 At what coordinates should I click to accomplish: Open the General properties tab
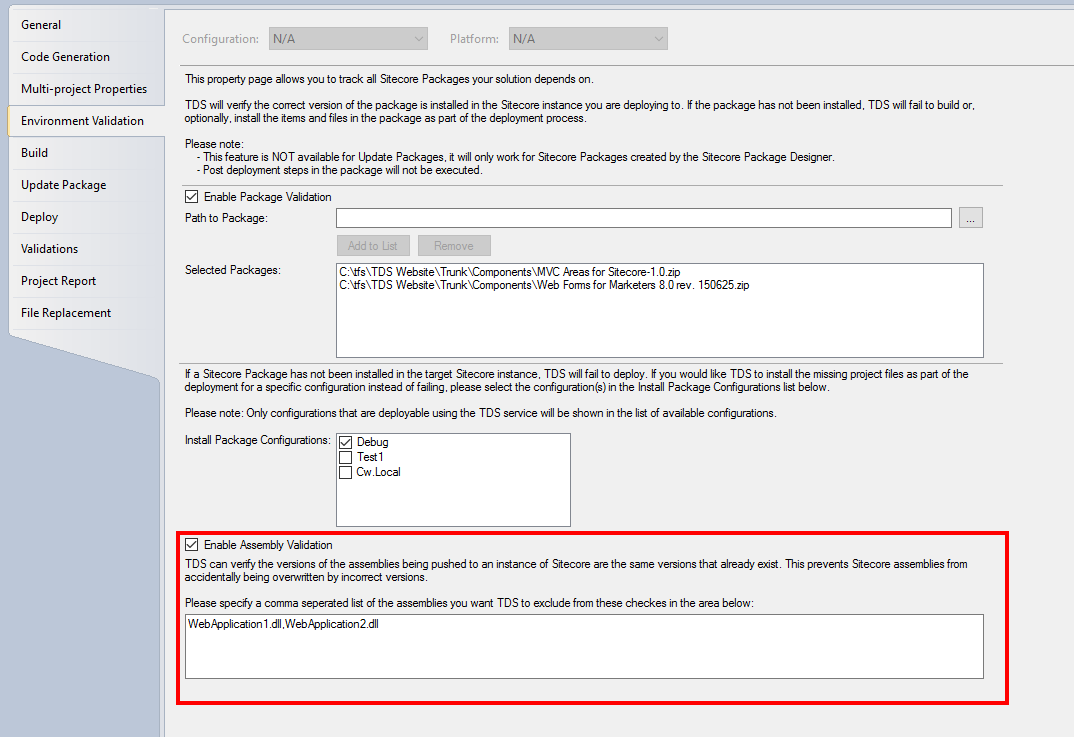click(86, 25)
